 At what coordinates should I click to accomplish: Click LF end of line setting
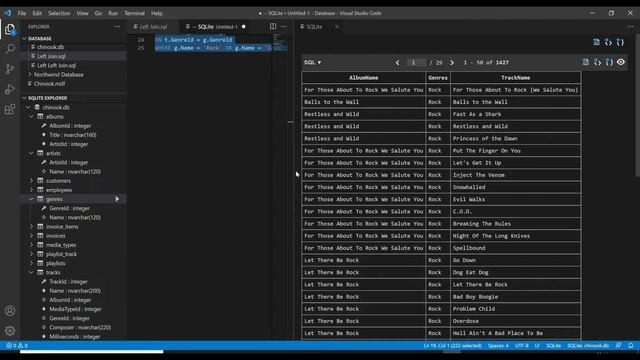pos(537,345)
